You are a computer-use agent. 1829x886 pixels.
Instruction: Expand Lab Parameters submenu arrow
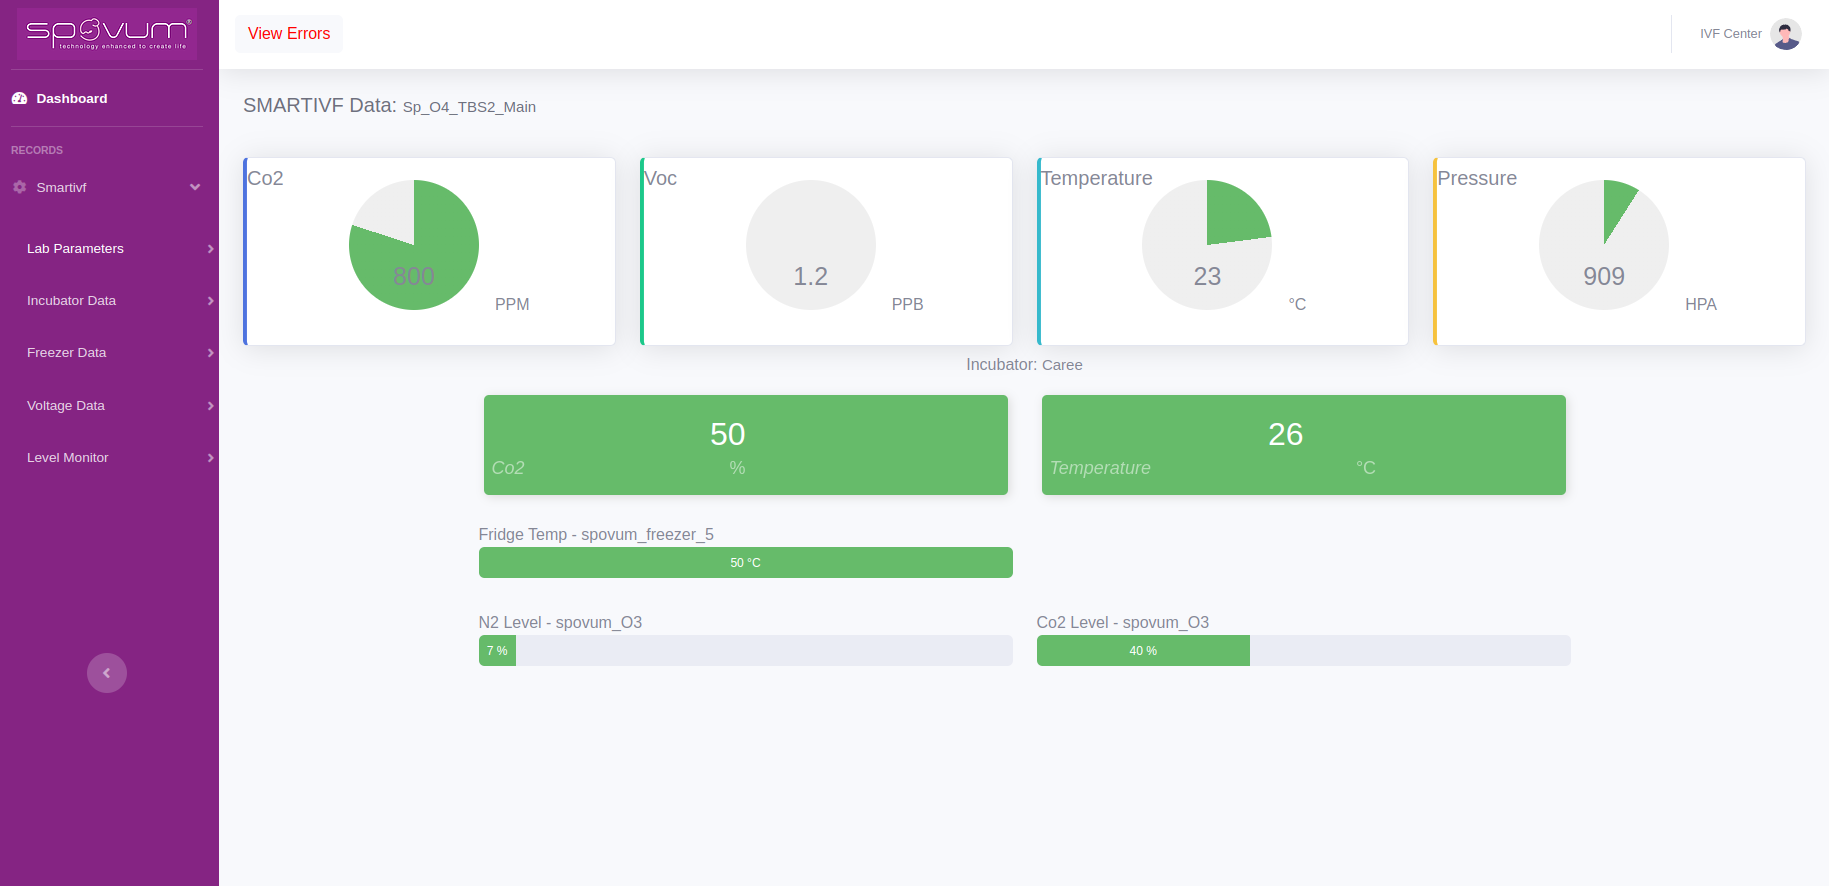click(210, 249)
